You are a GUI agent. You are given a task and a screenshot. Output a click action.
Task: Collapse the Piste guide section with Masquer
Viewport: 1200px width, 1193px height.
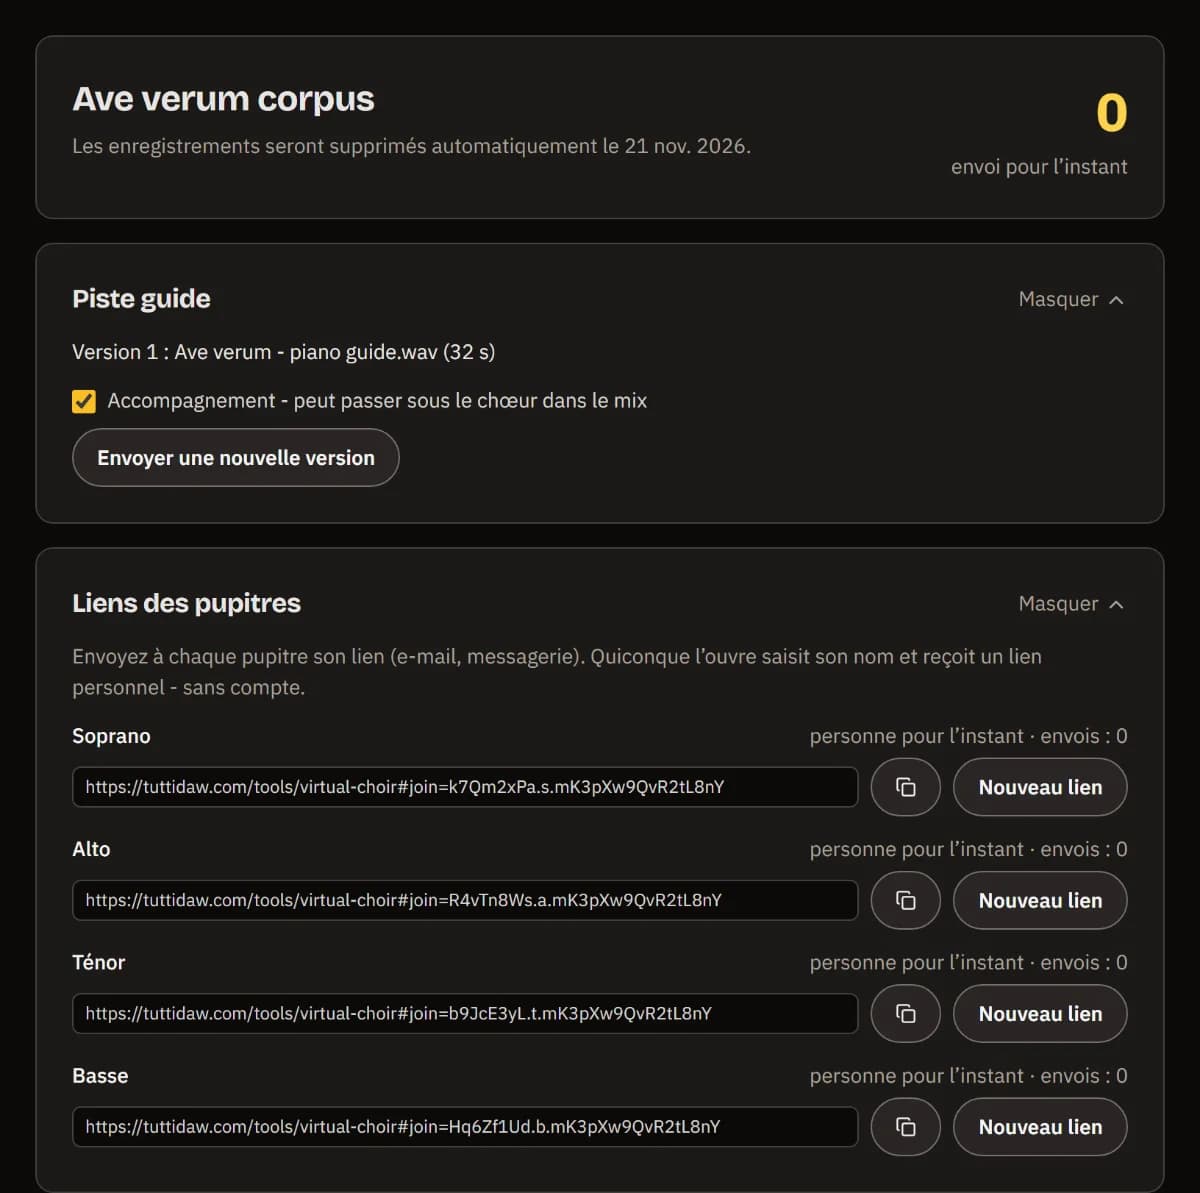(x=1071, y=299)
